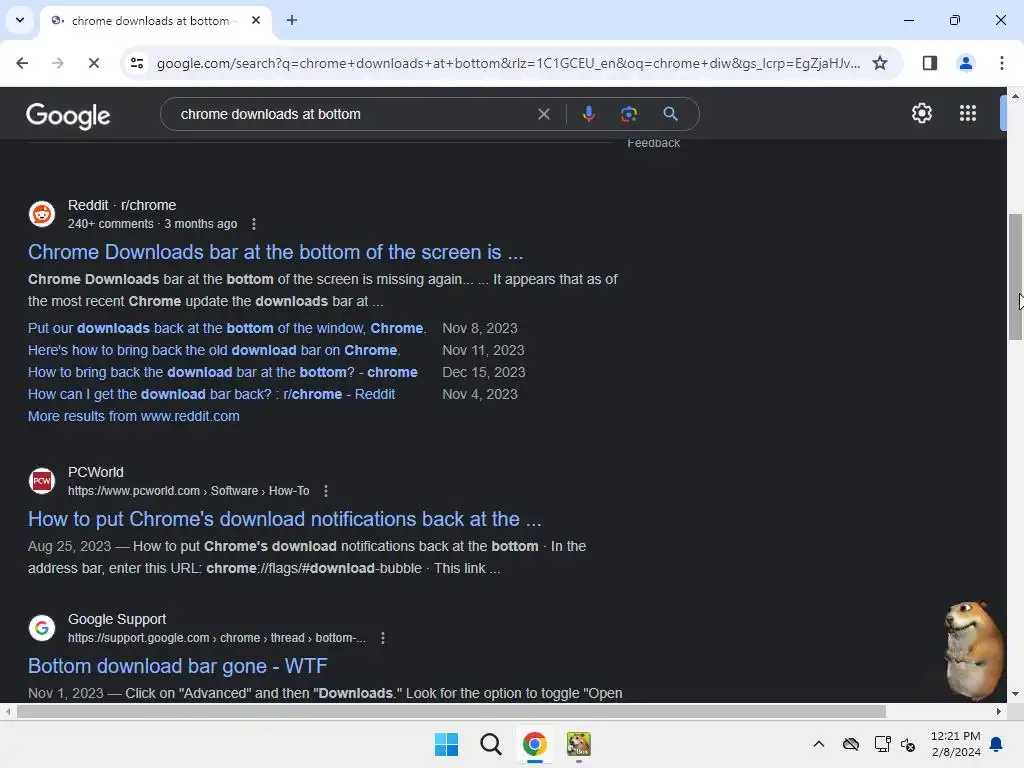Screen dimensions: 1024x768
Task: Show hidden system tray icons
Action: [x=818, y=744]
